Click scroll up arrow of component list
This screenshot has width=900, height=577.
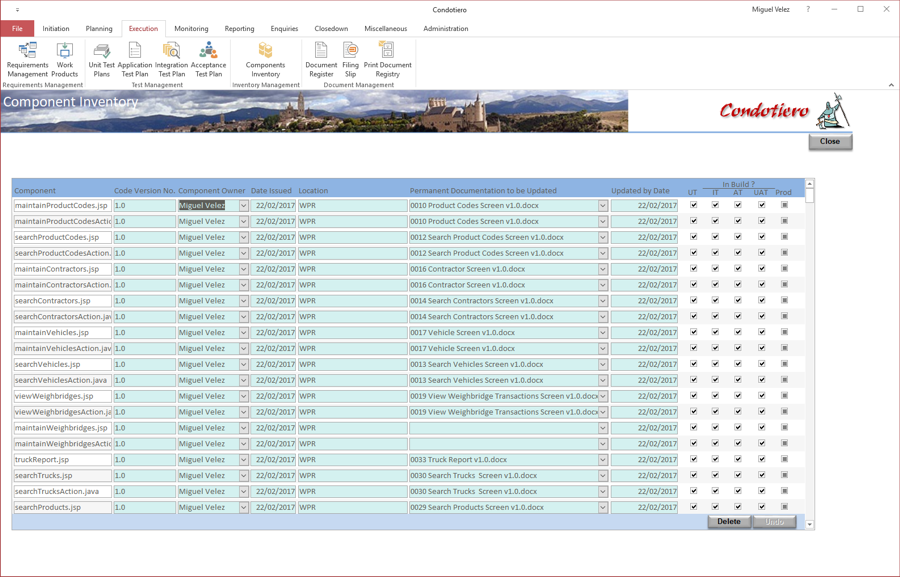809,184
